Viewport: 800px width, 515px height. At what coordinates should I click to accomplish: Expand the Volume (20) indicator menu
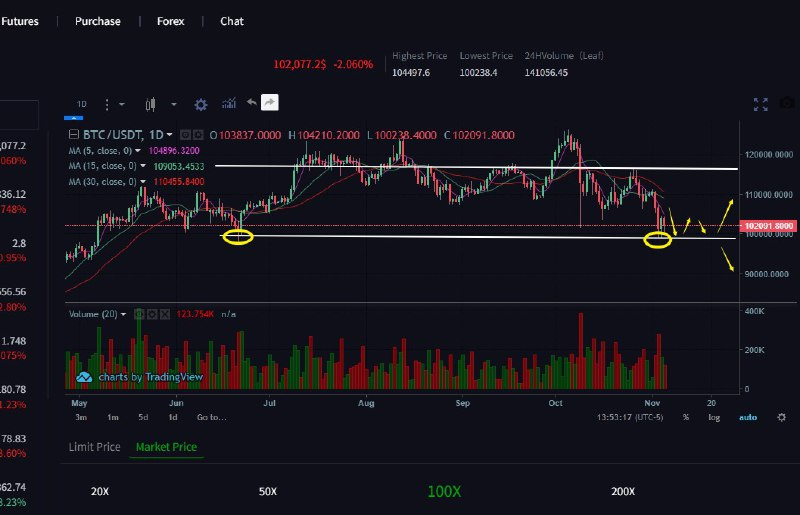[123, 314]
